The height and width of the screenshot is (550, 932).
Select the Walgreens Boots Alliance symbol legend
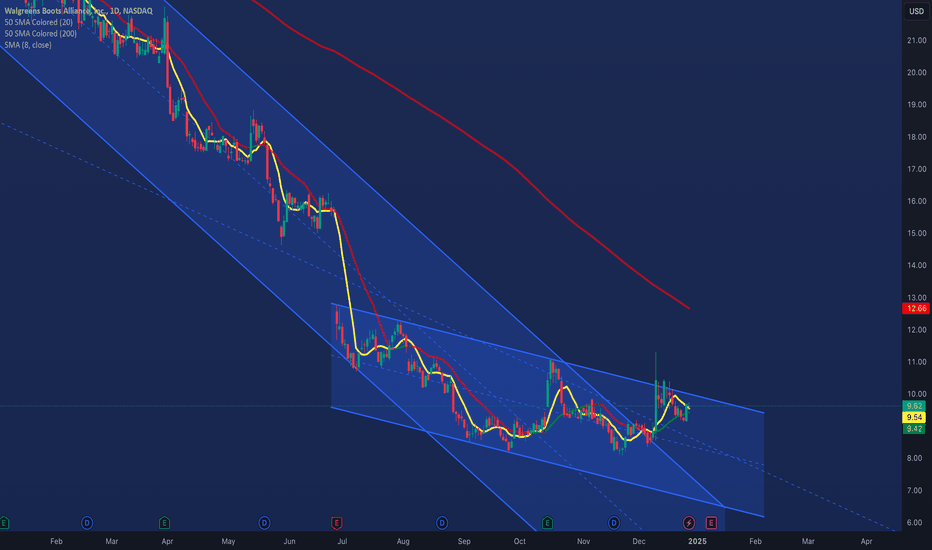coord(78,11)
